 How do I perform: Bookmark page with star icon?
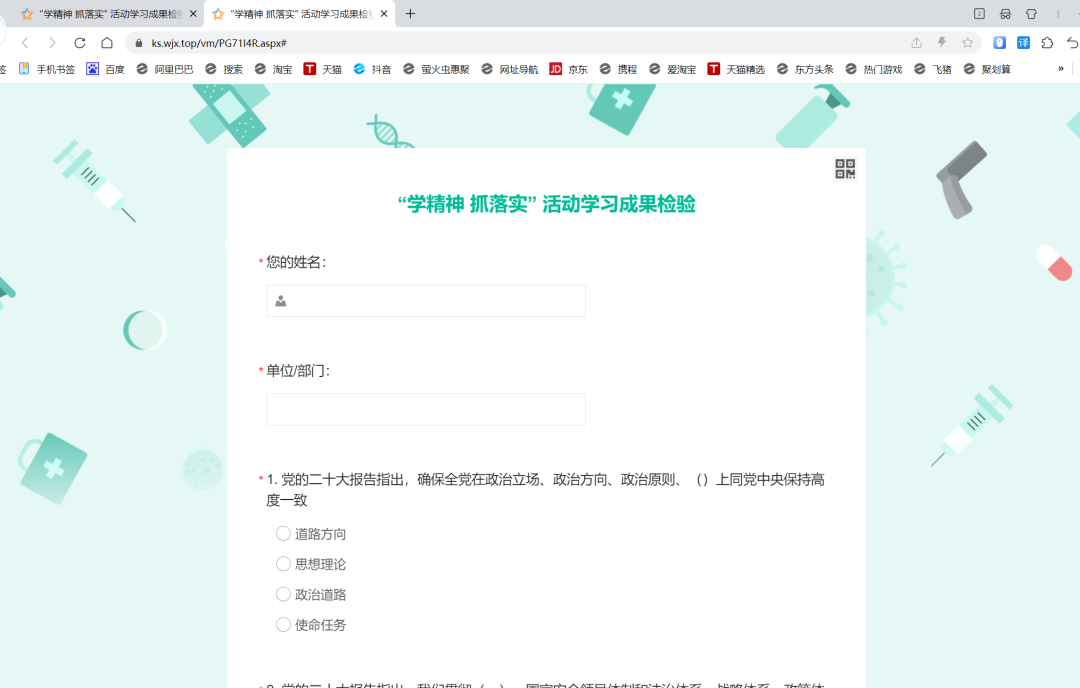tap(967, 43)
